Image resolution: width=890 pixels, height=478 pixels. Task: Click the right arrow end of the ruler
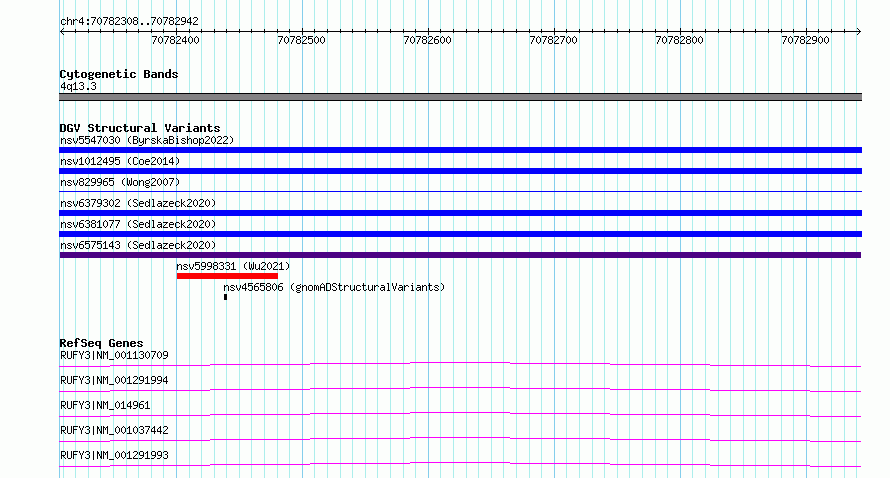[x=859, y=32]
